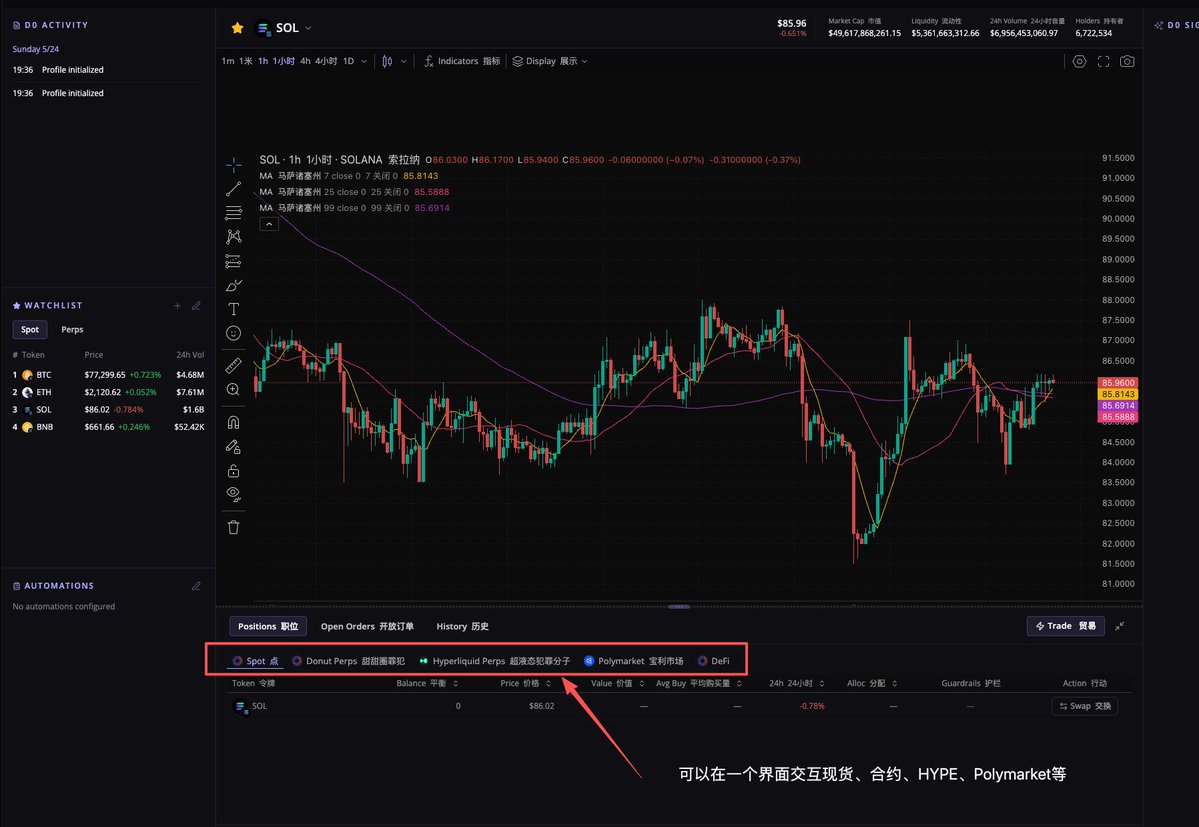Open chart settings hexagon icon

click(x=1079, y=61)
